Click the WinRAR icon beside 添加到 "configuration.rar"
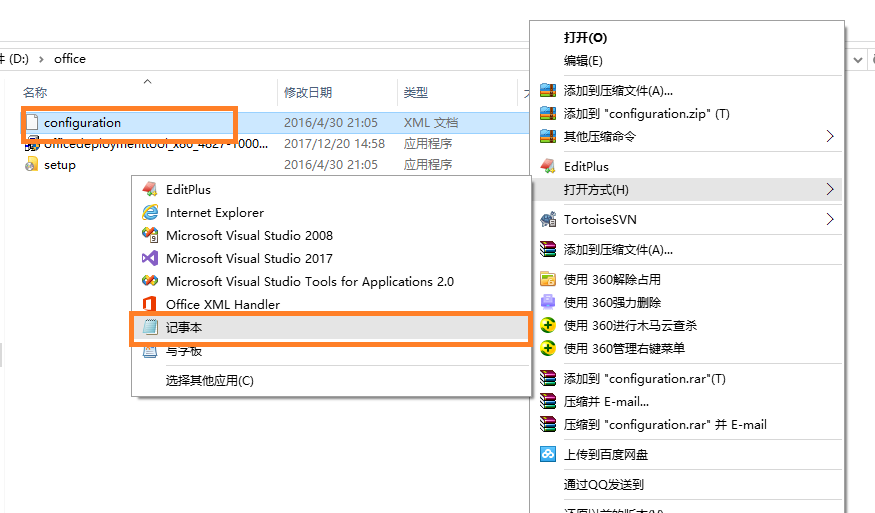The image size is (875, 513). click(548, 378)
